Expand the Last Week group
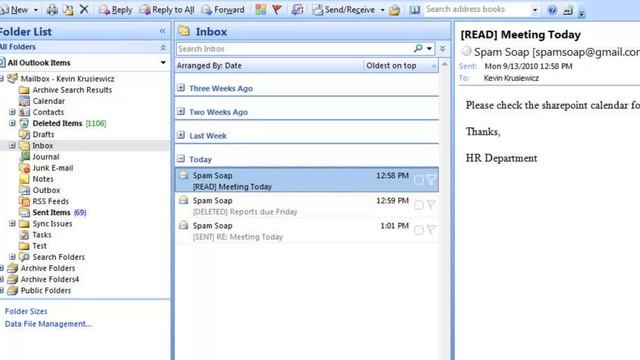This screenshot has width=640, height=360. click(x=181, y=135)
